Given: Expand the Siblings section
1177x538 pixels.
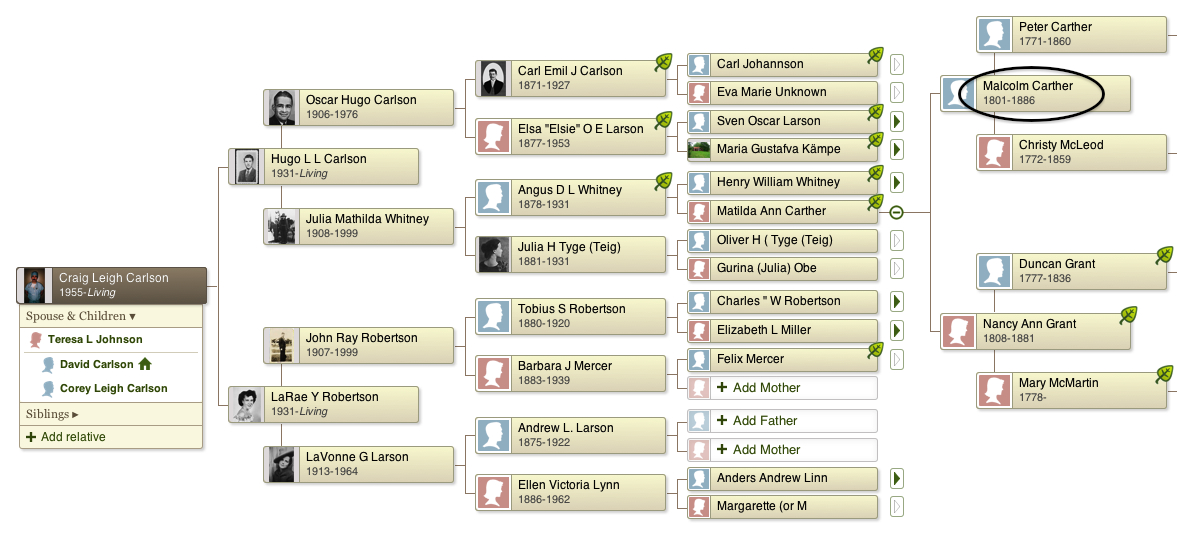Looking at the screenshot, I should pos(52,414).
